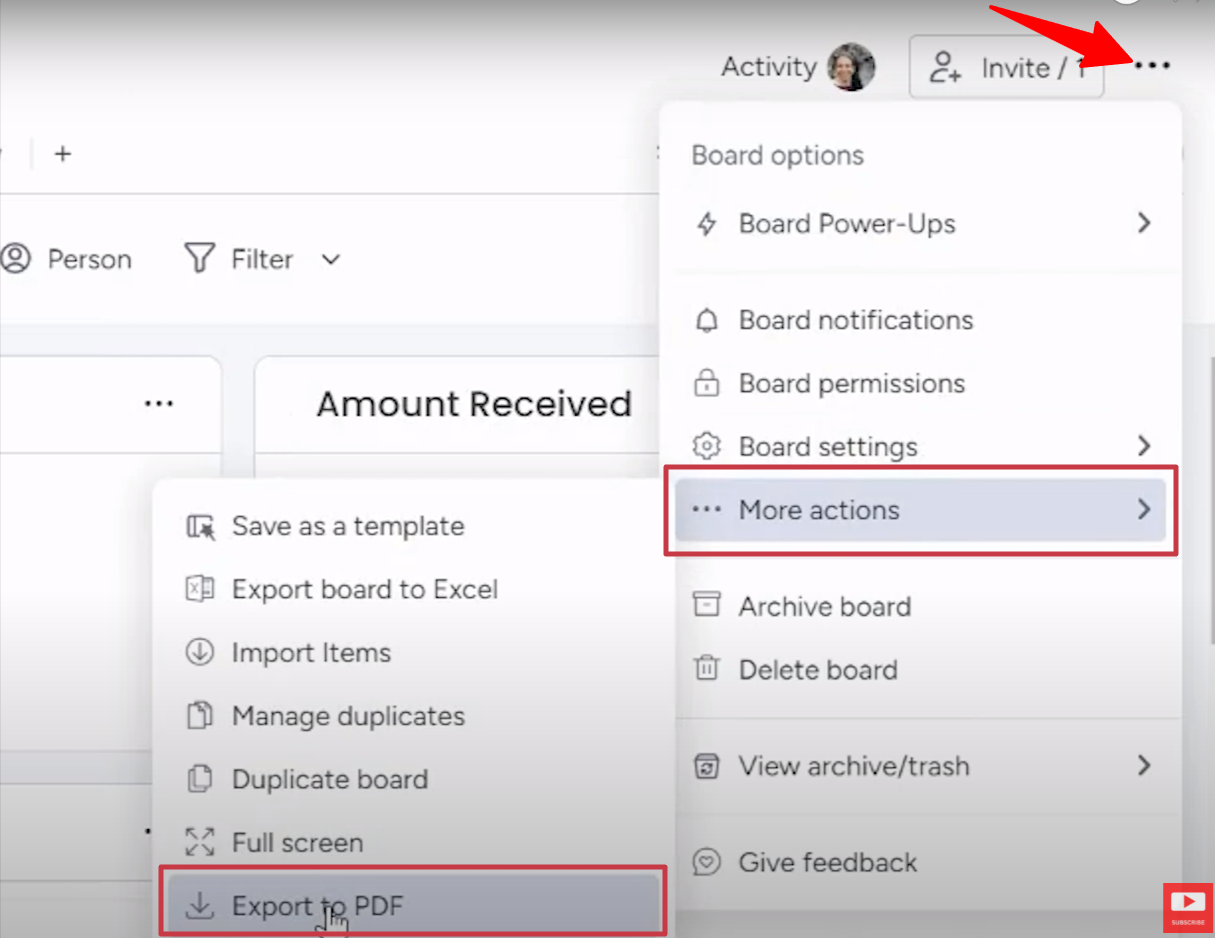Open the user avatar next to Activity
1215x938 pixels.
pyautogui.click(x=851, y=67)
